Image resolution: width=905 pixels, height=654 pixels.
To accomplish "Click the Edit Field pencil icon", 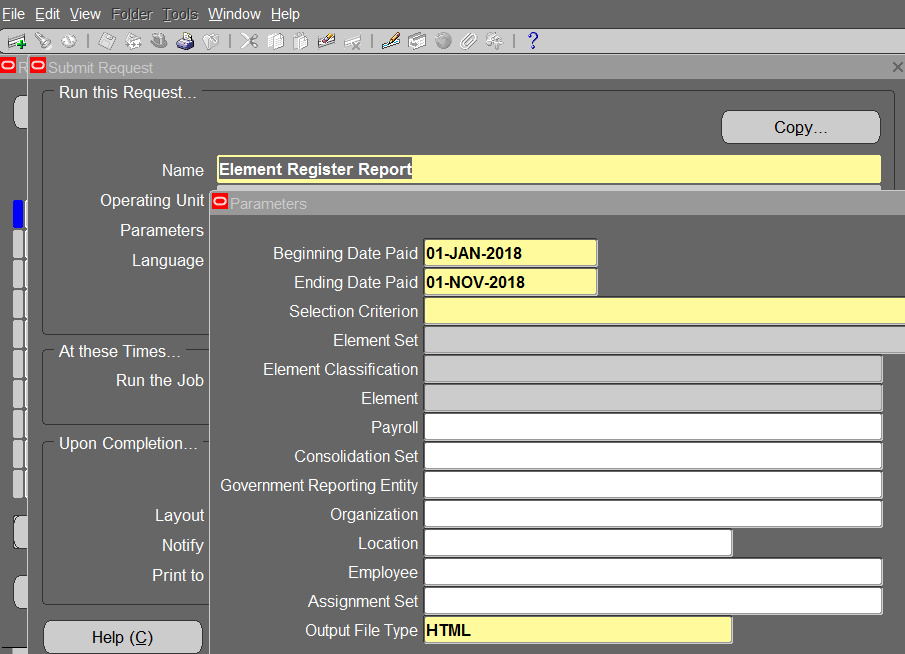I will [391, 41].
